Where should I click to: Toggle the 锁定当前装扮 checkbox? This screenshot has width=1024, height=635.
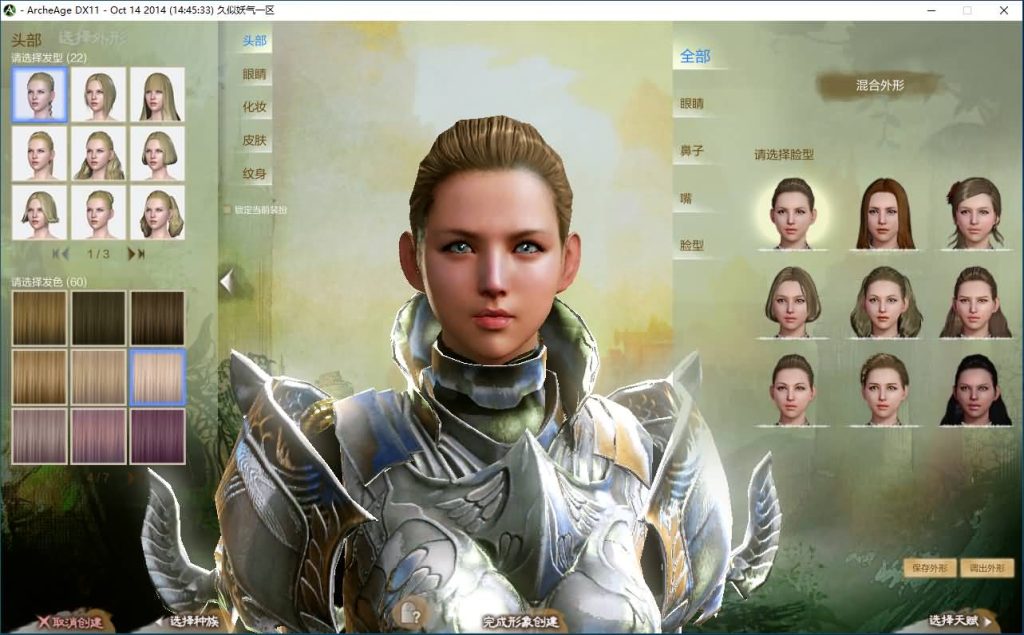227,210
